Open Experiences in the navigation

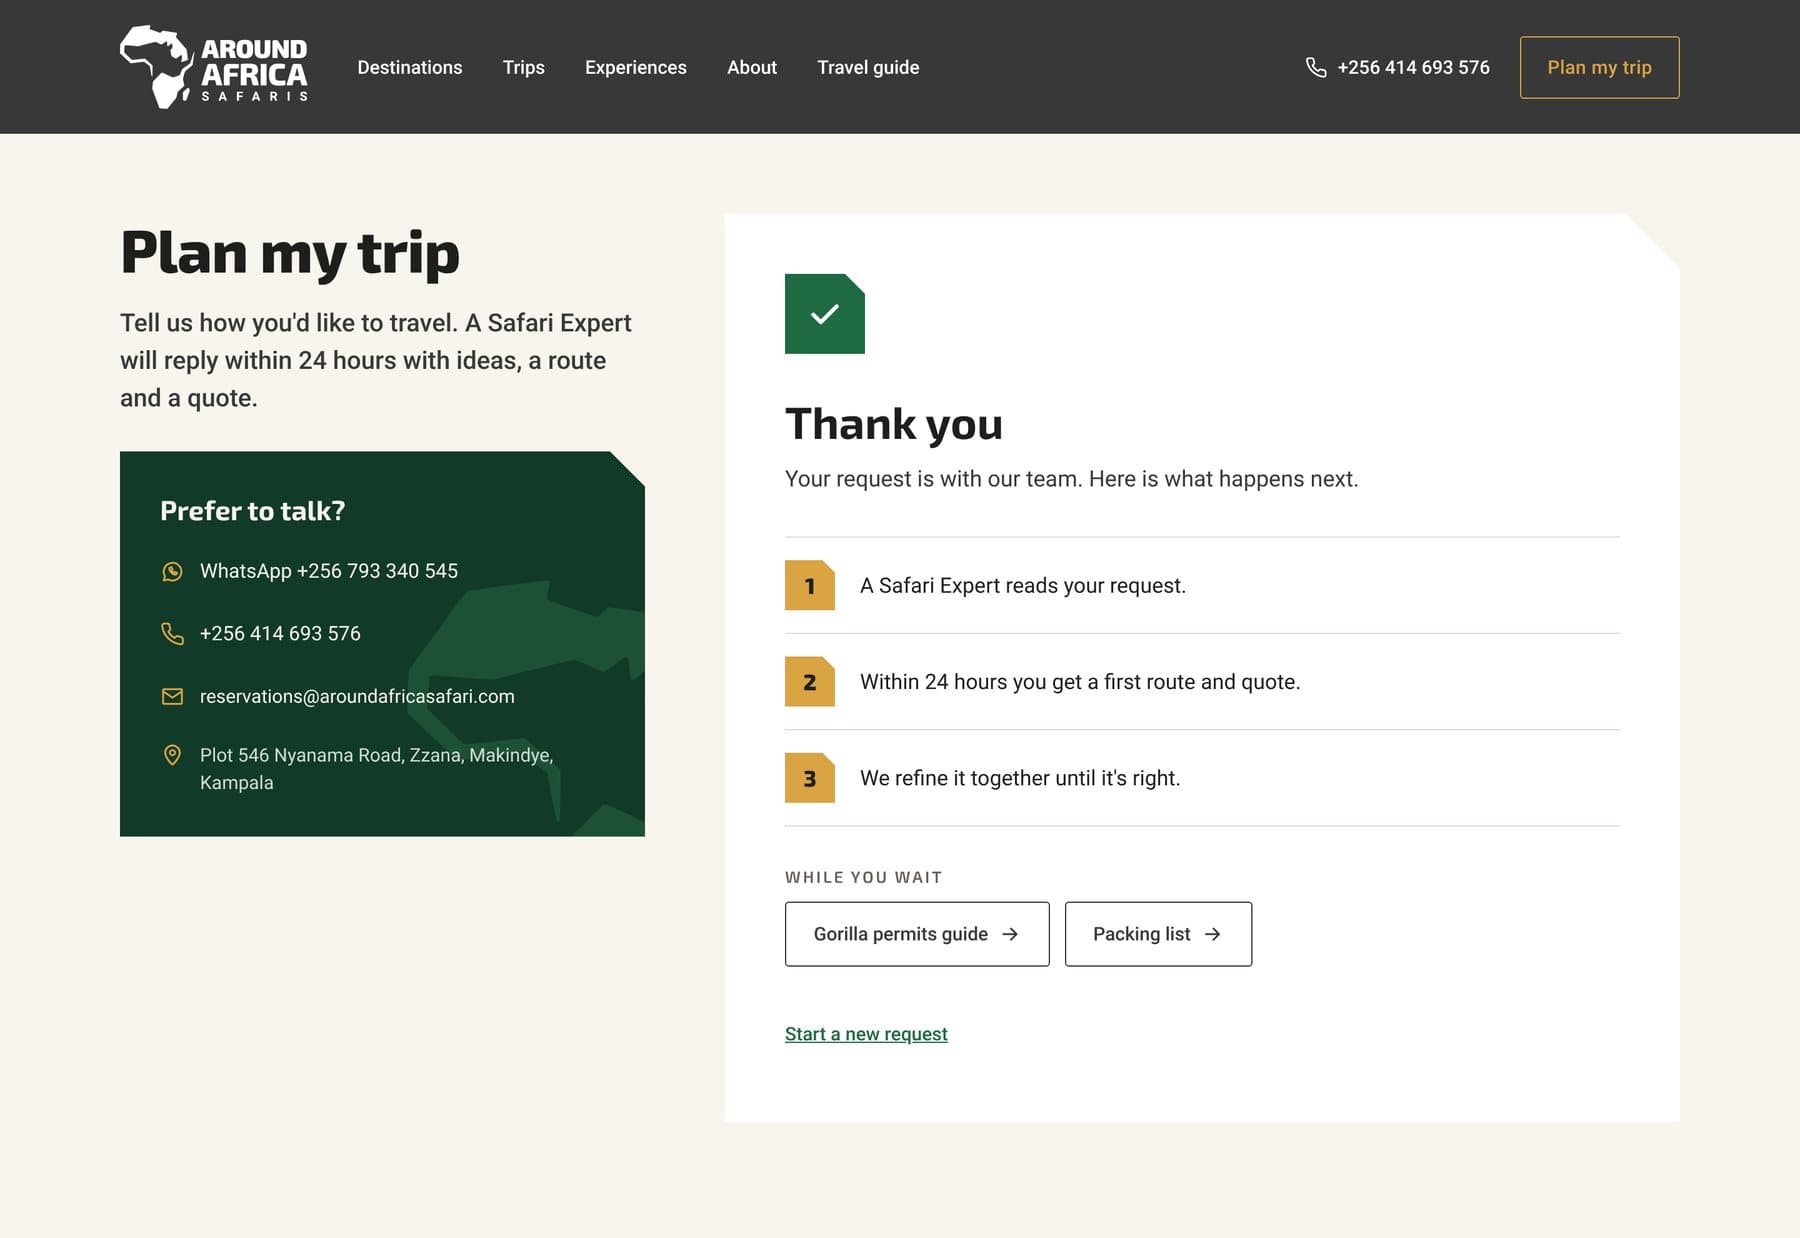pyautogui.click(x=636, y=67)
